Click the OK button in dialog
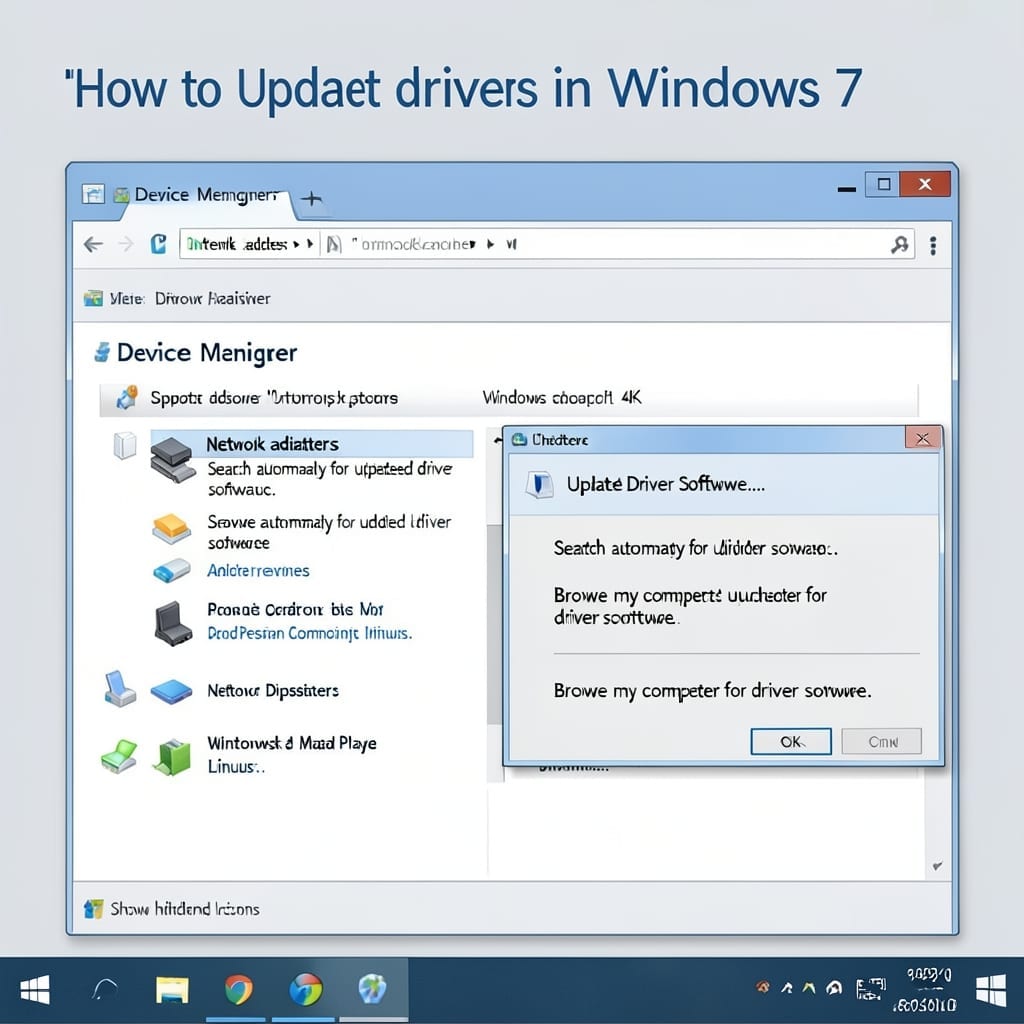 [x=791, y=742]
